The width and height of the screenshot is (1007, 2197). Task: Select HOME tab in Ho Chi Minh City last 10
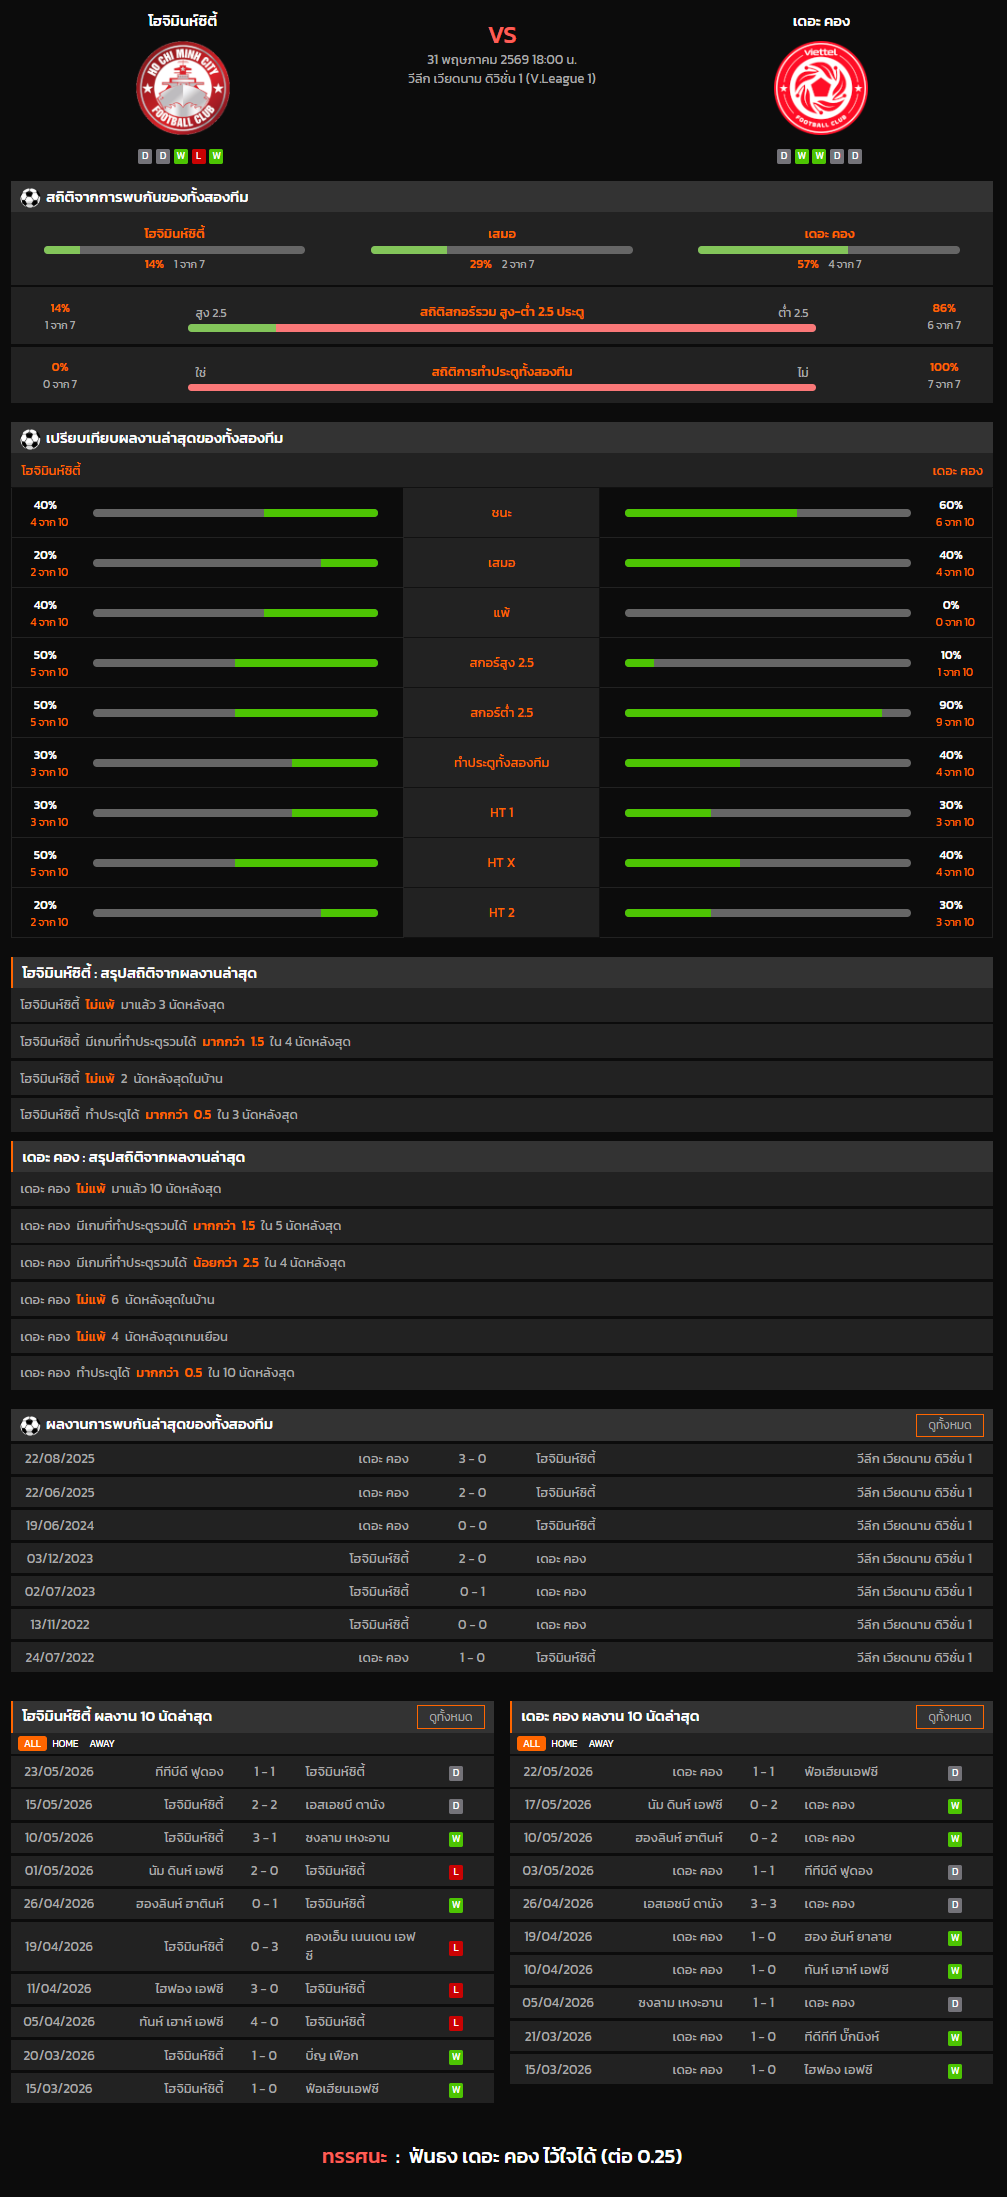(x=65, y=1743)
